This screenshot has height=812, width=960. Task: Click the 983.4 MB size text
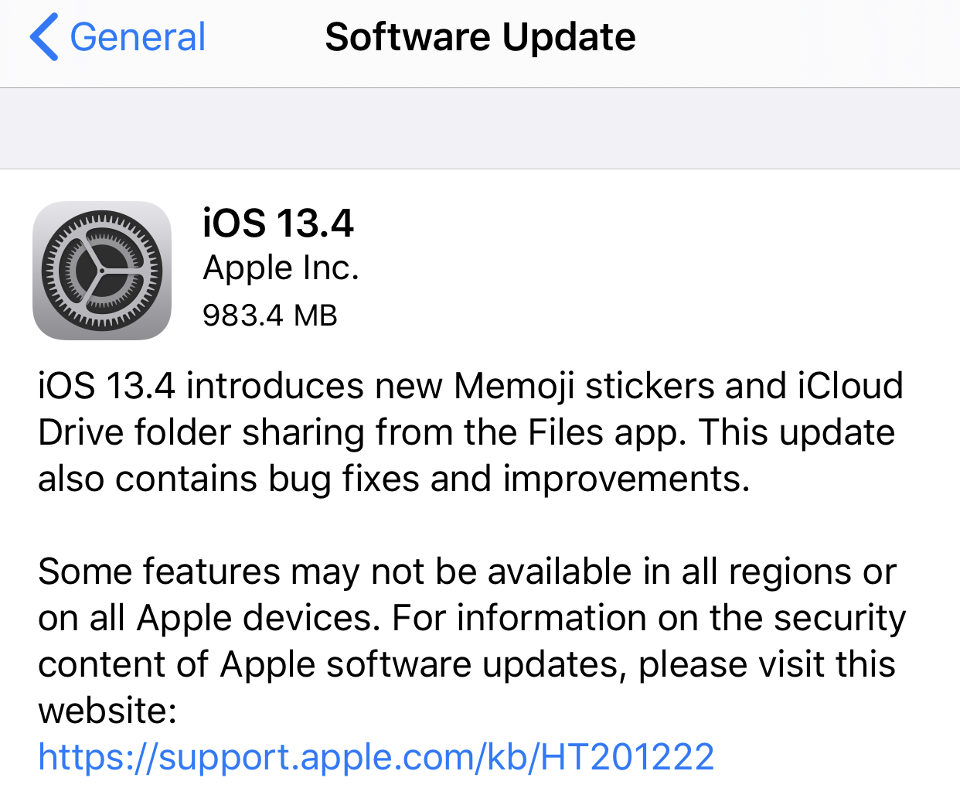[x=270, y=315]
